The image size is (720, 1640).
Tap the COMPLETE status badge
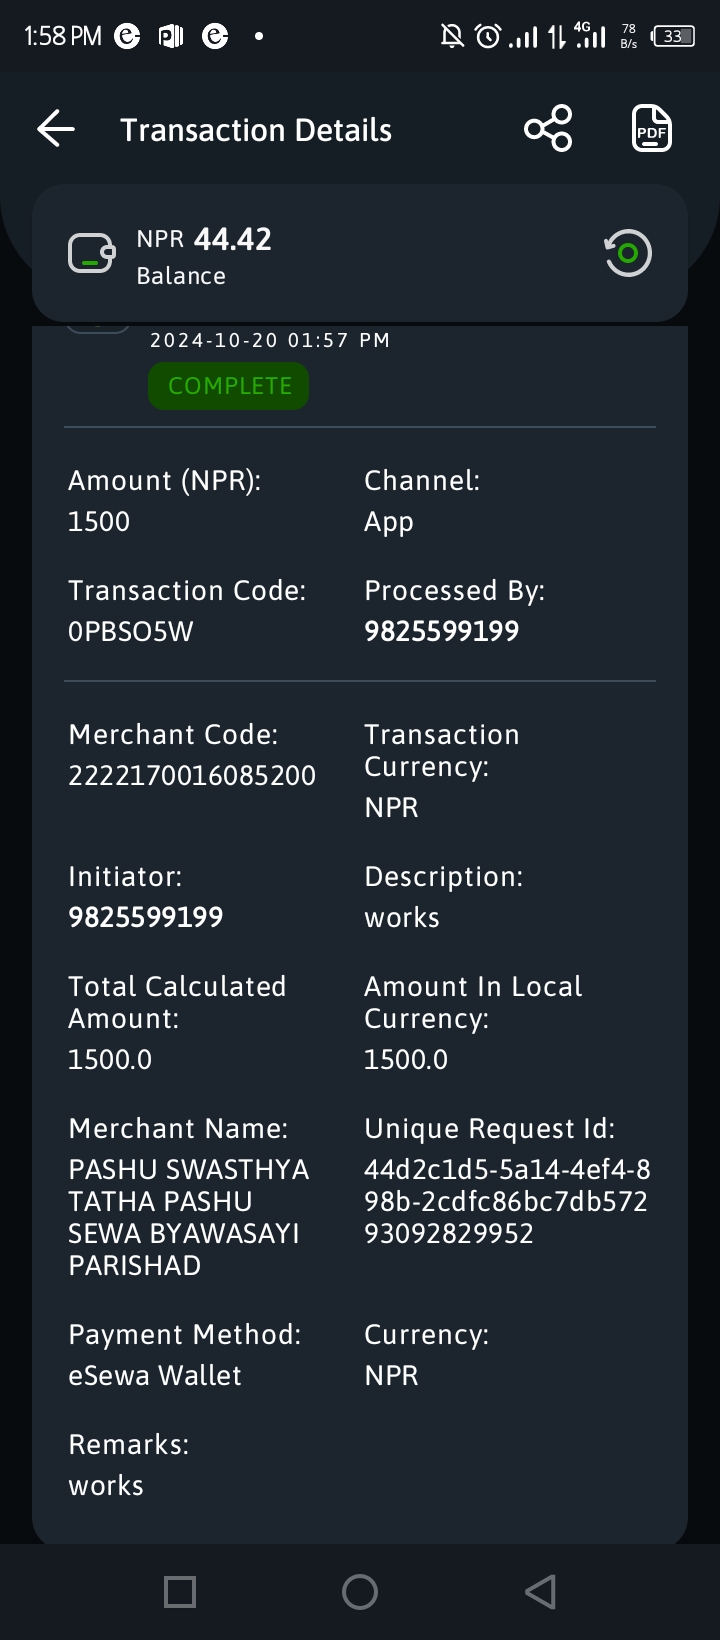click(x=229, y=386)
